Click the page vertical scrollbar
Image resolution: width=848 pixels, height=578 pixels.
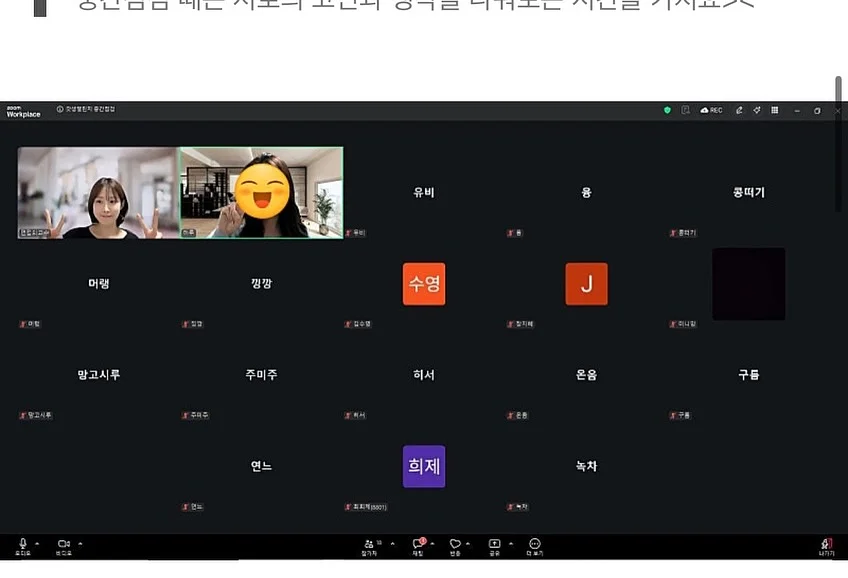pos(838,144)
